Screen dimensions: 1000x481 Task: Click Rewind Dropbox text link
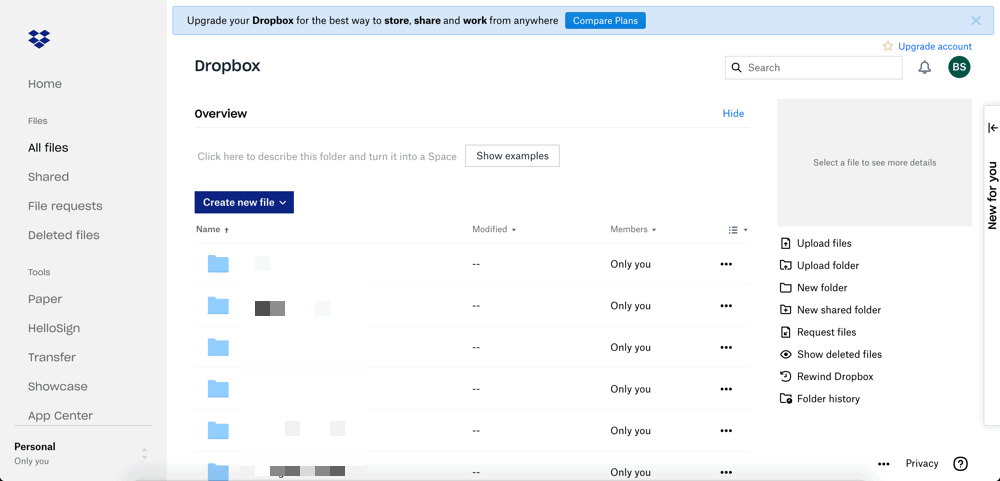pyautogui.click(x=835, y=376)
